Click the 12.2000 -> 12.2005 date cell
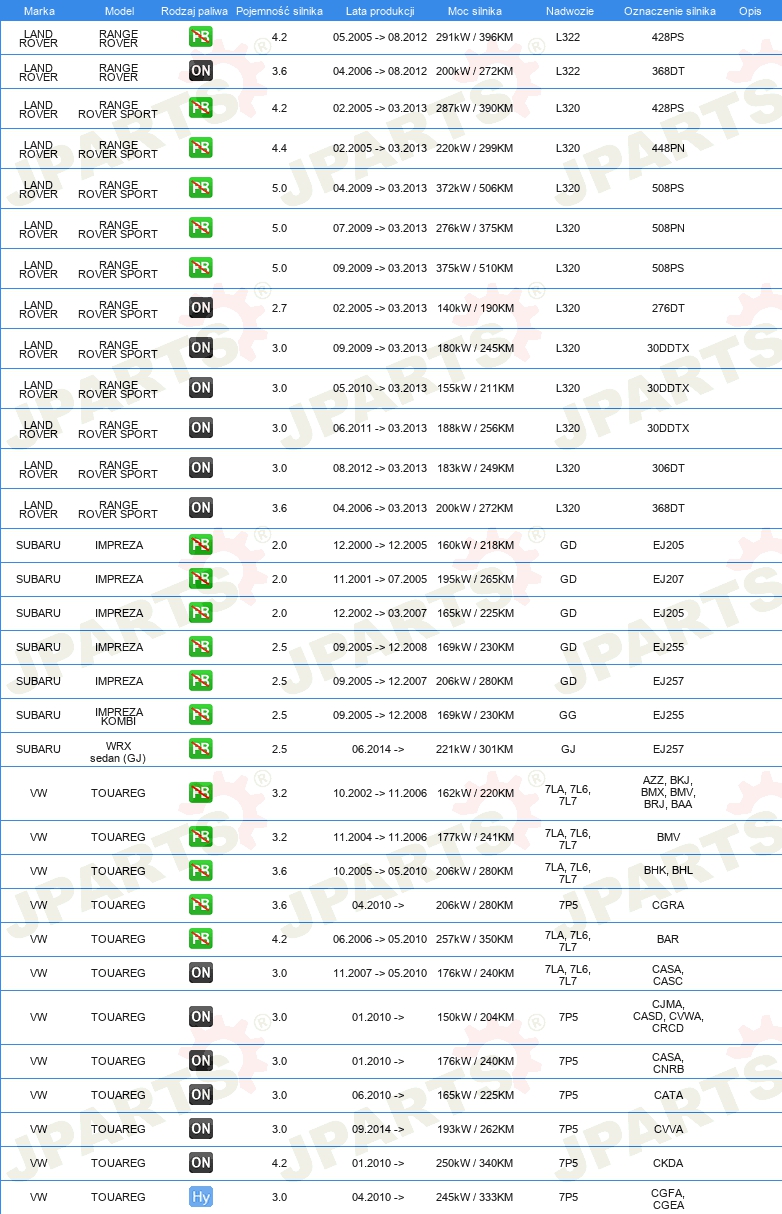The image size is (782, 1214). pyautogui.click(x=380, y=545)
